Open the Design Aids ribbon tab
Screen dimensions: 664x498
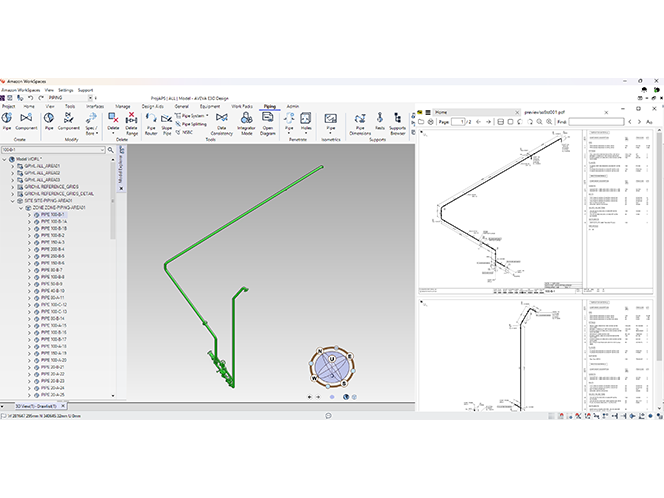click(152, 105)
